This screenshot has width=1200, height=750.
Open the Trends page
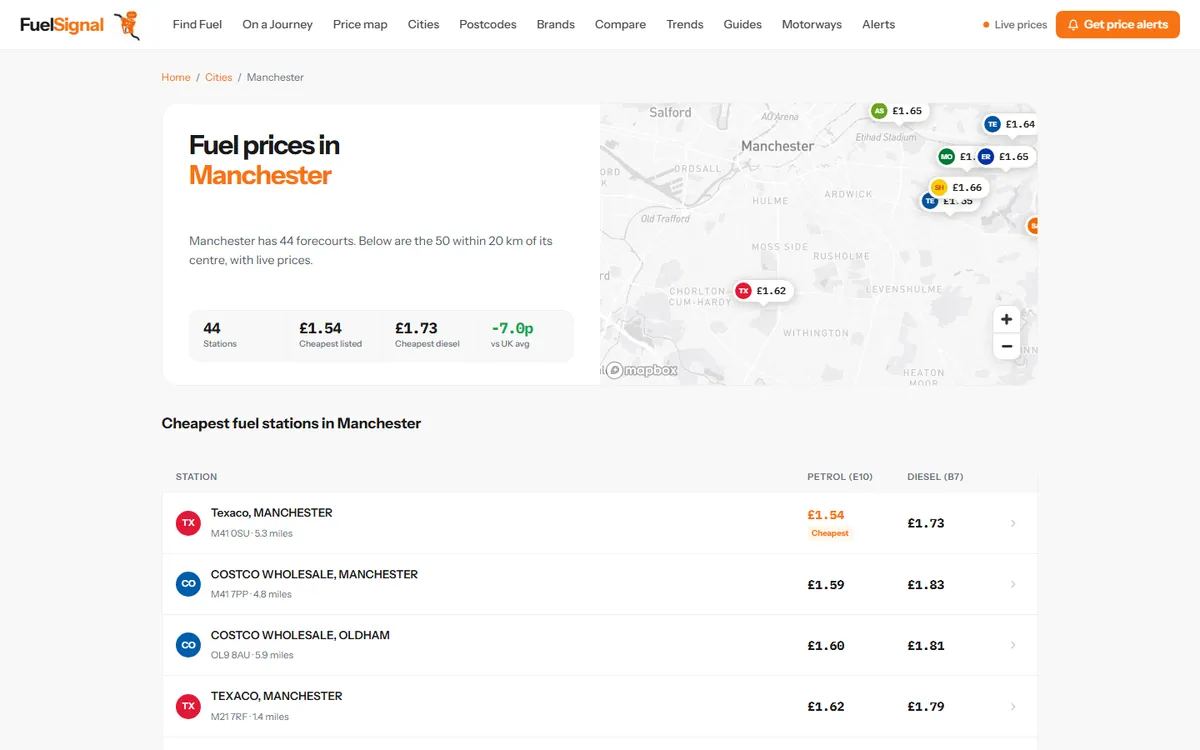(x=685, y=25)
